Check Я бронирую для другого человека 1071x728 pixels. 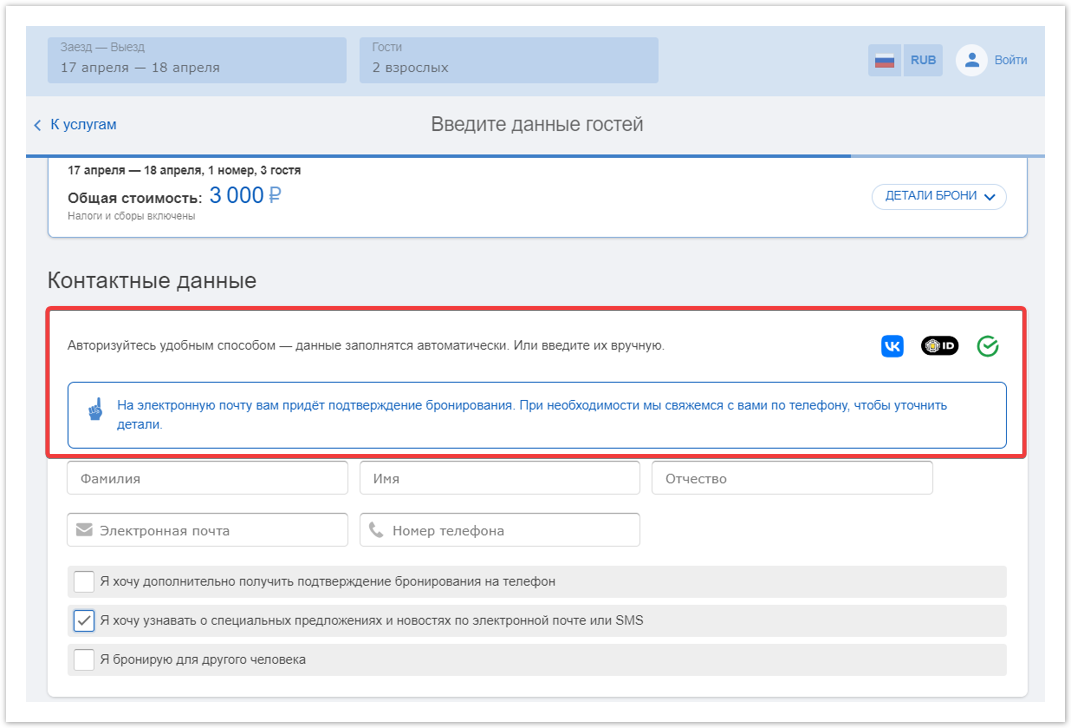coord(84,659)
